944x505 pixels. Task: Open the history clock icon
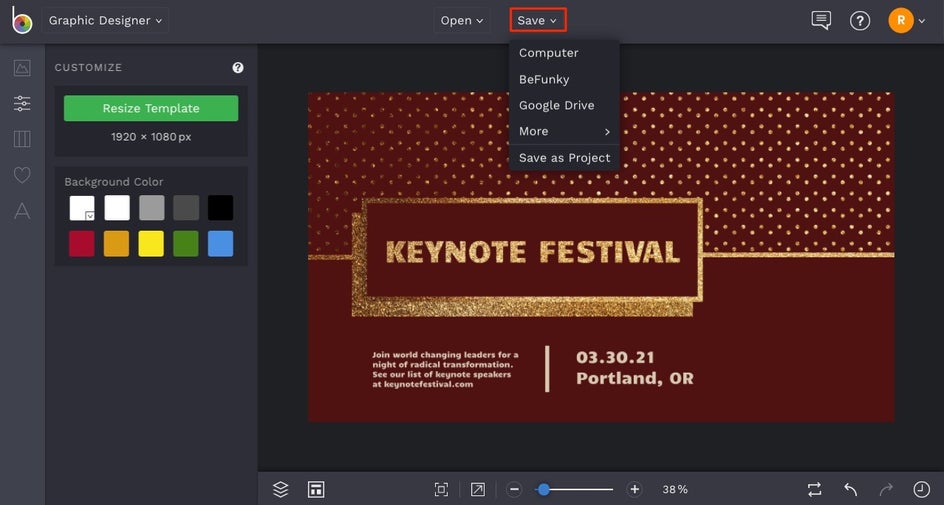pyautogui.click(x=921, y=489)
